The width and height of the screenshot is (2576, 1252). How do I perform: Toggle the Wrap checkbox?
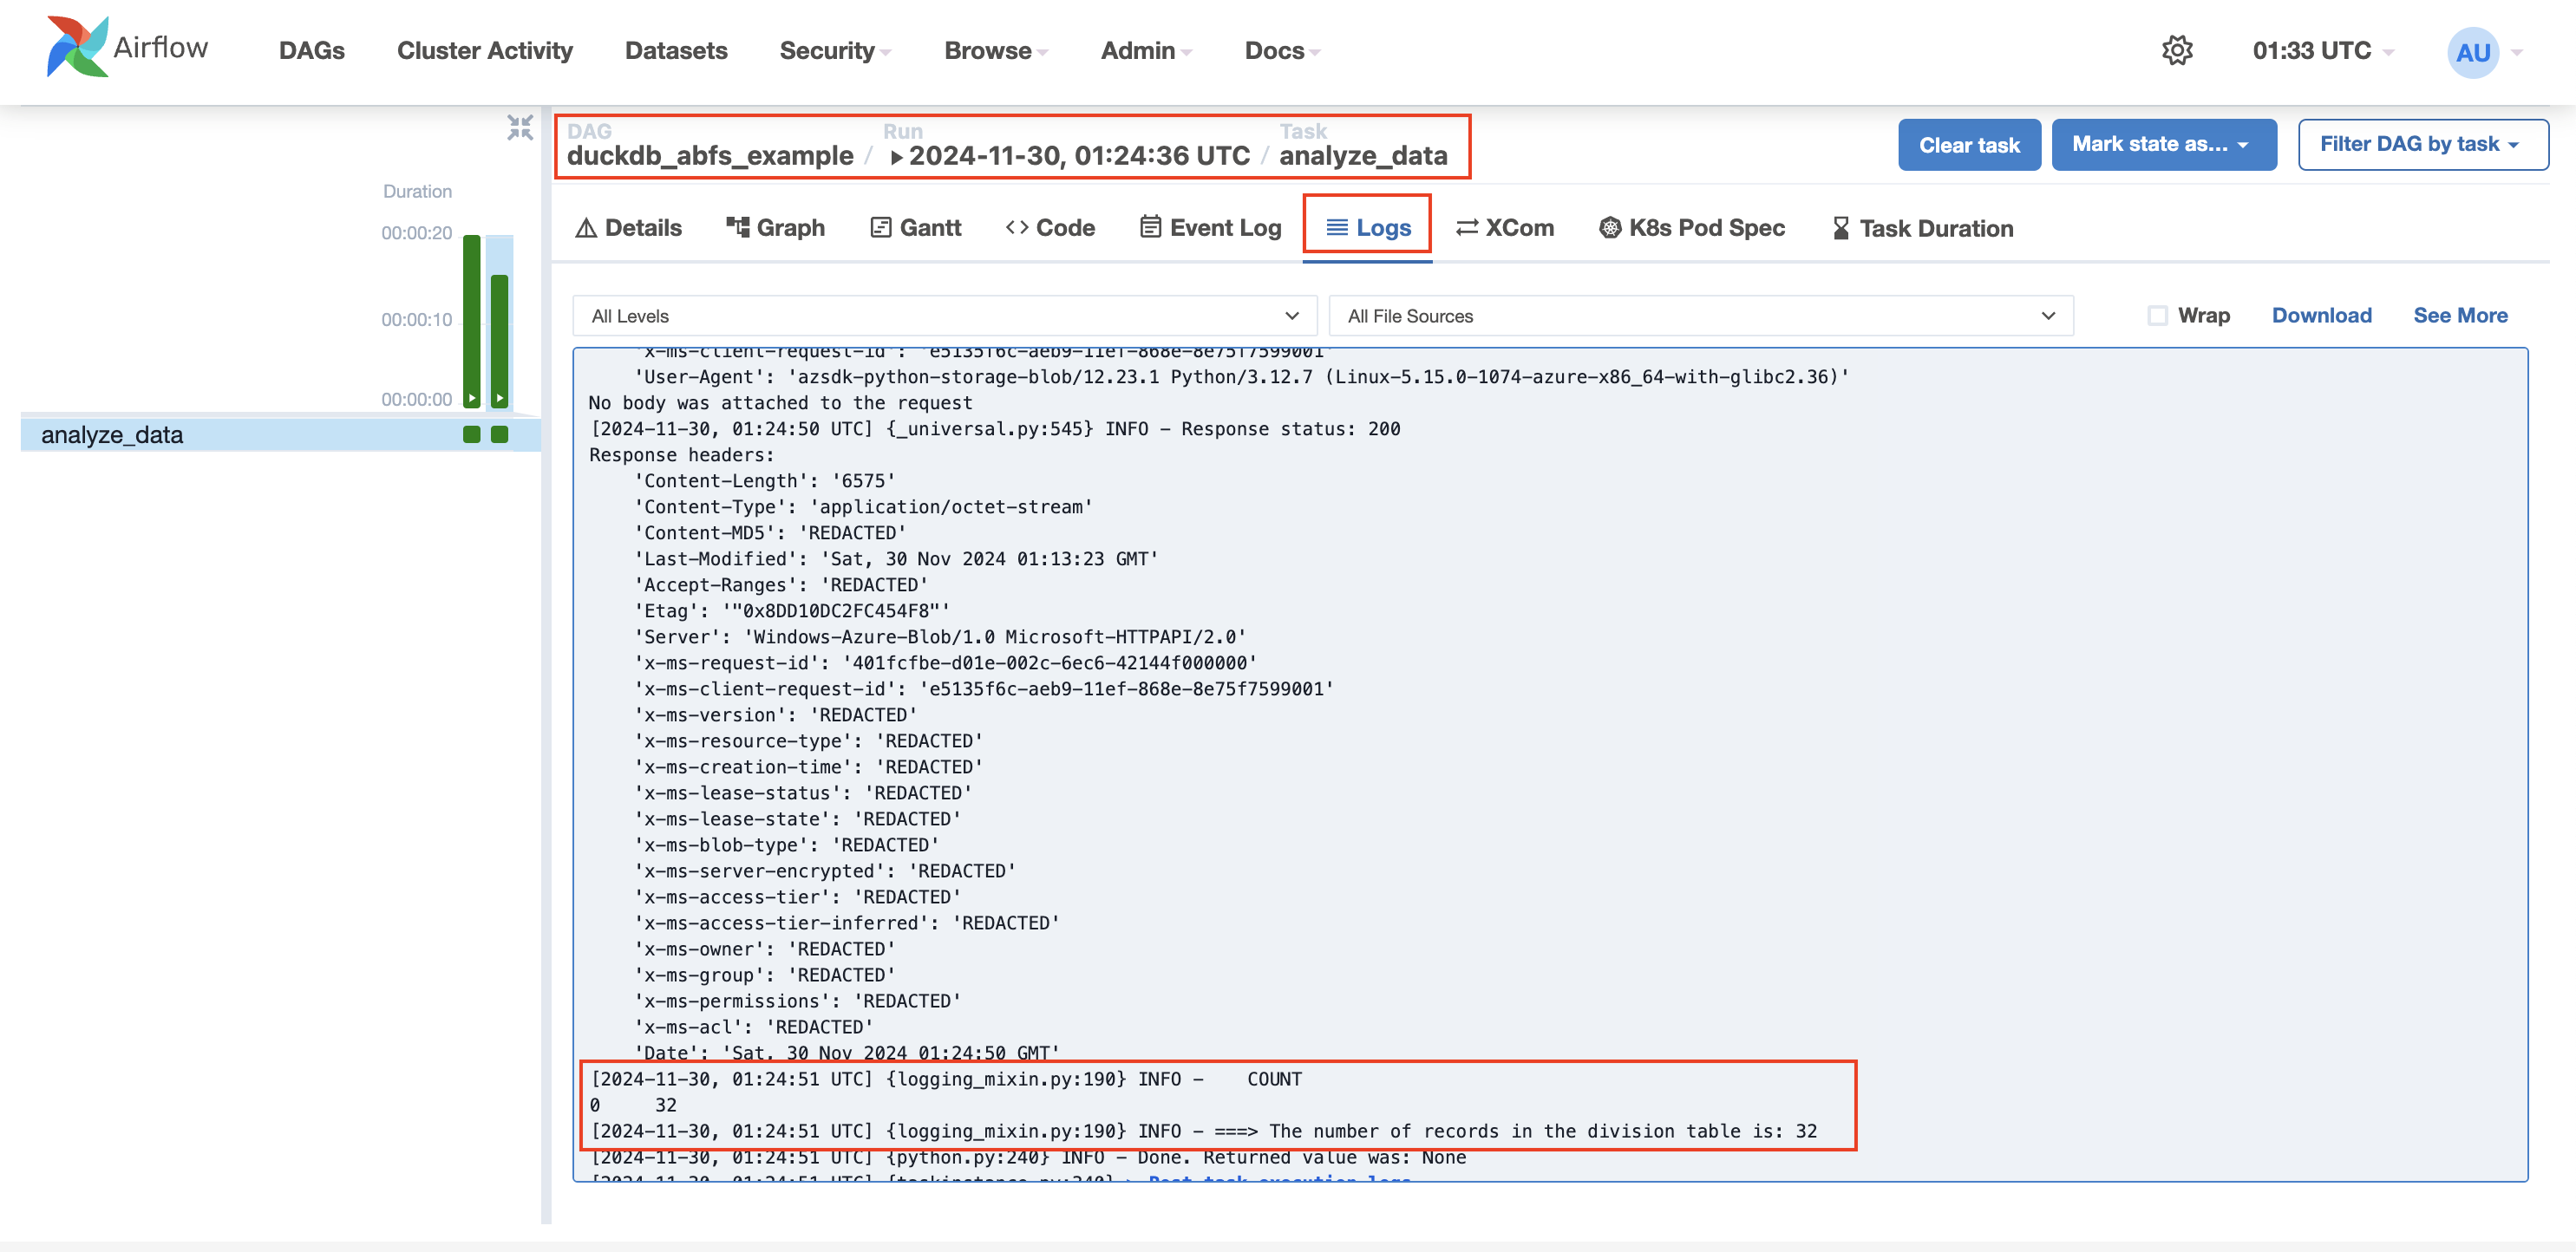(2157, 315)
